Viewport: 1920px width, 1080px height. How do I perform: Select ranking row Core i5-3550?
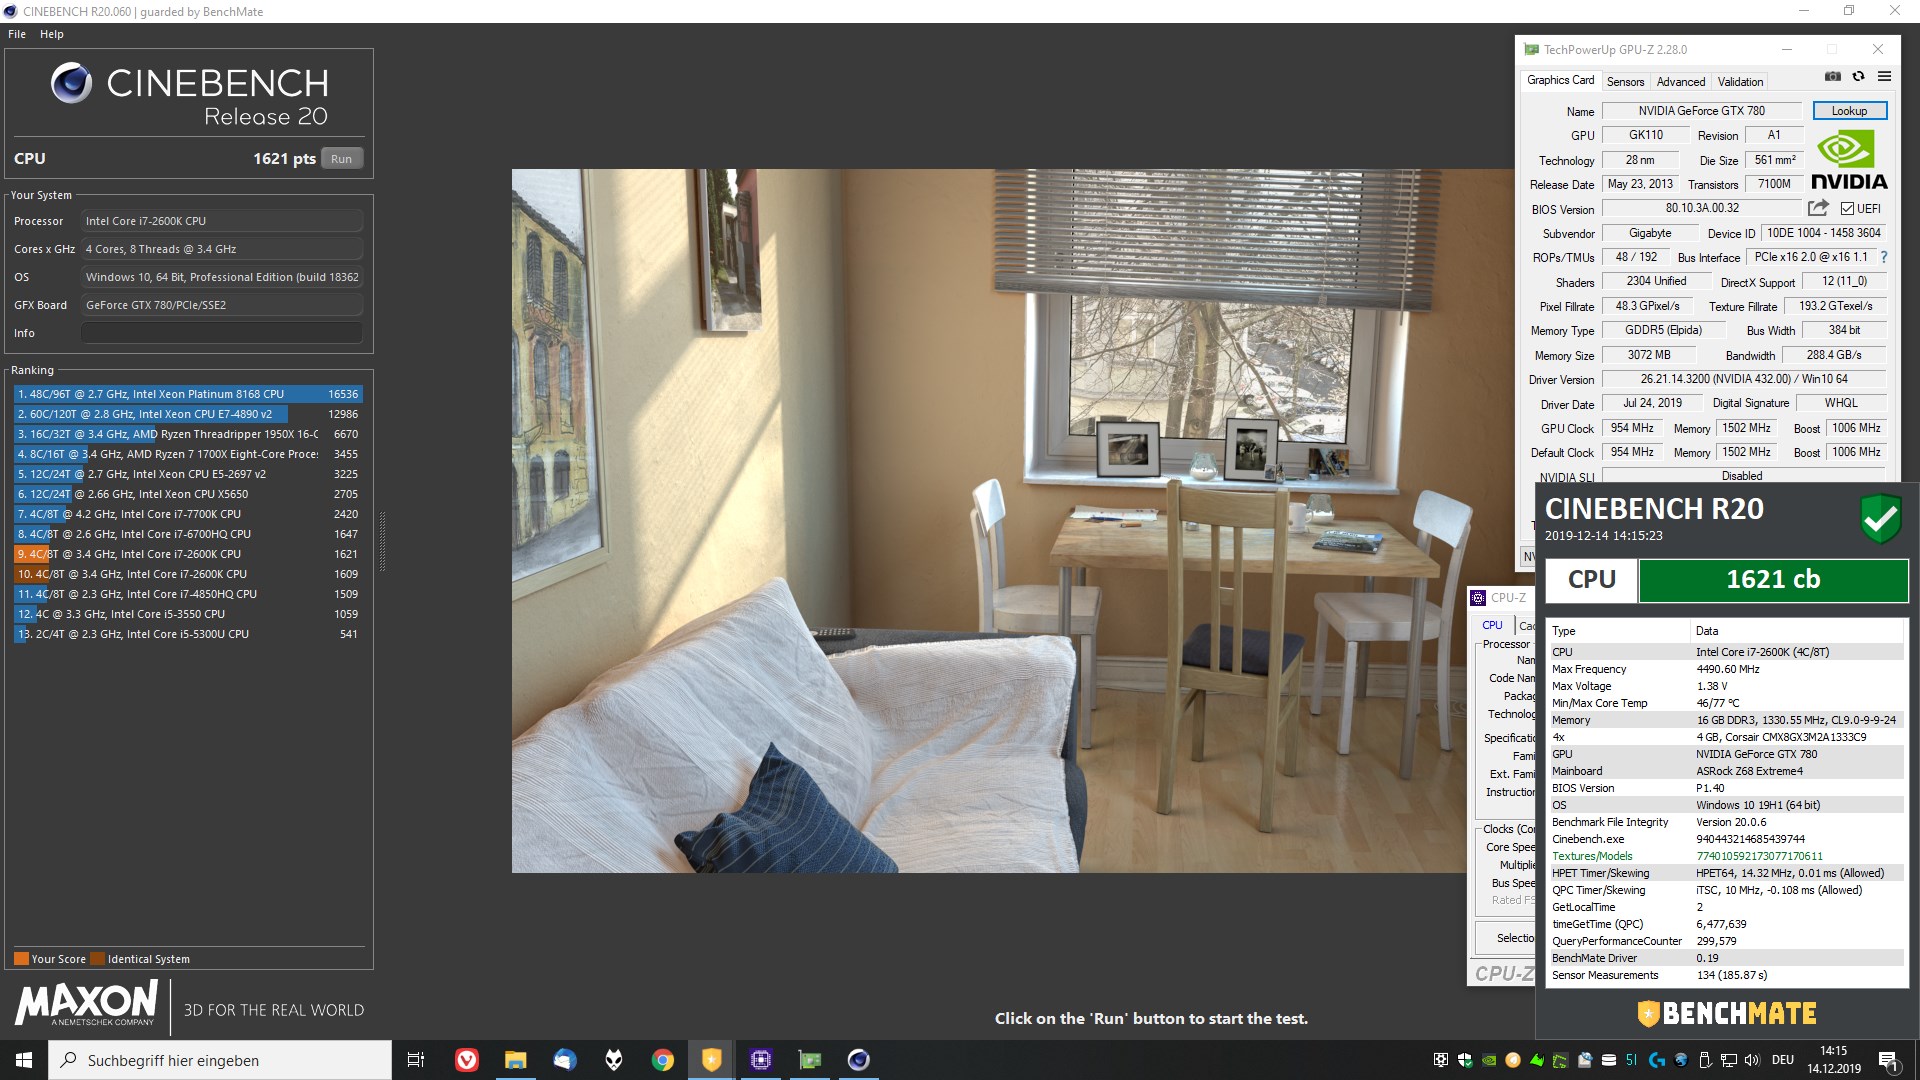(188, 614)
